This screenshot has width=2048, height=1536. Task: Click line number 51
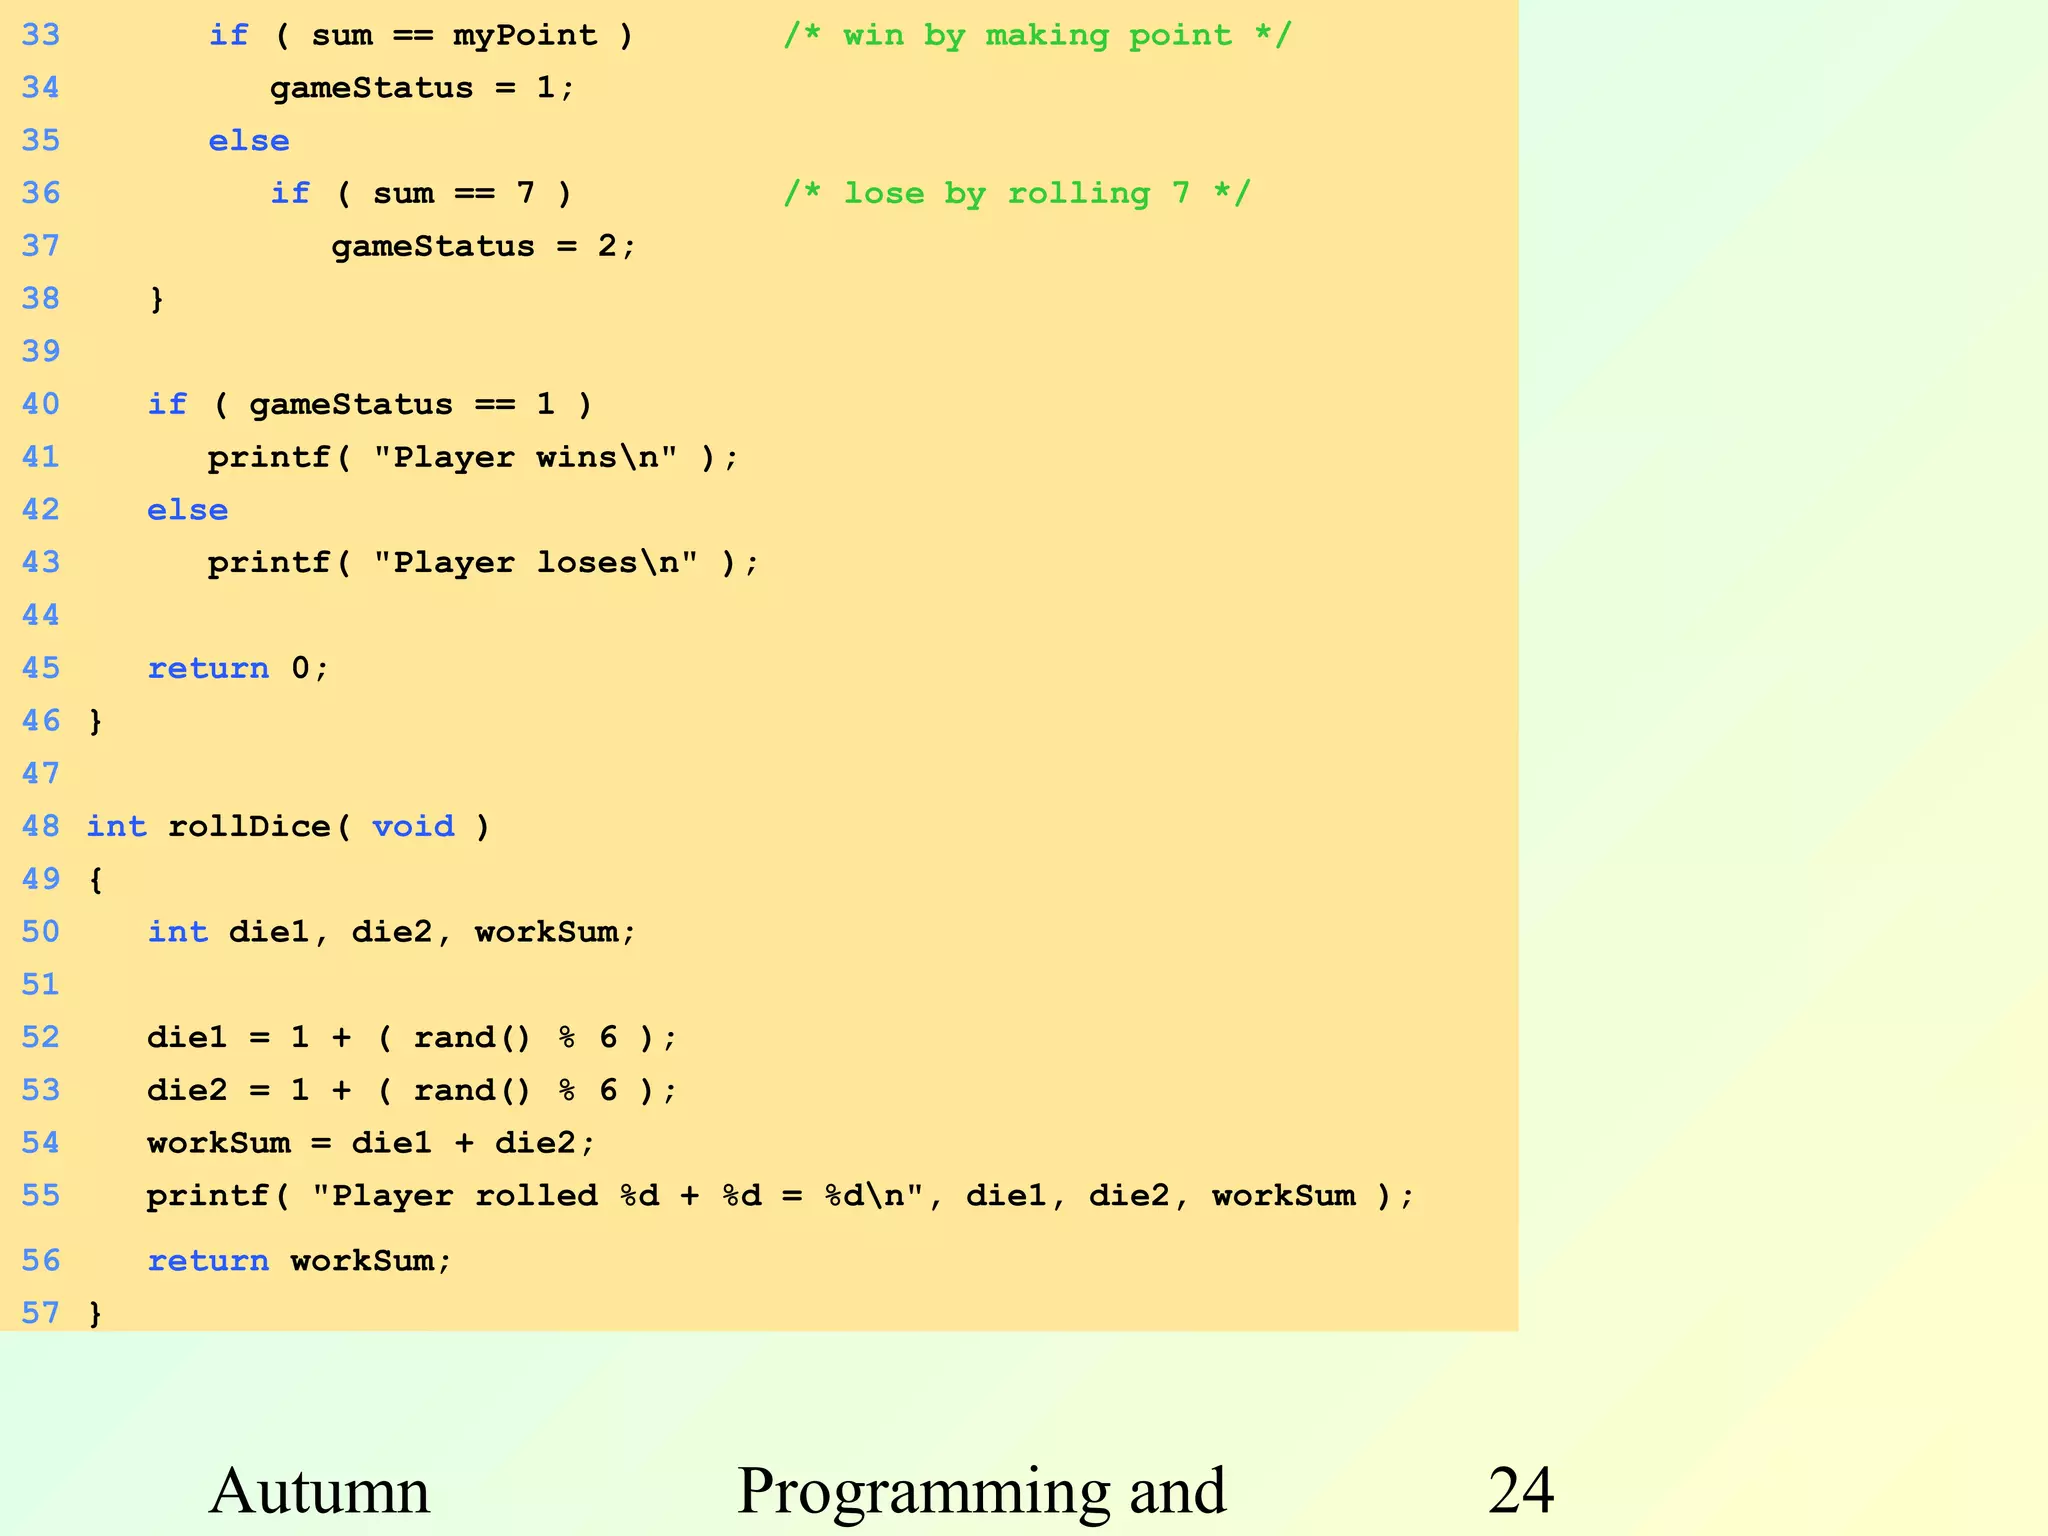pos(41,984)
